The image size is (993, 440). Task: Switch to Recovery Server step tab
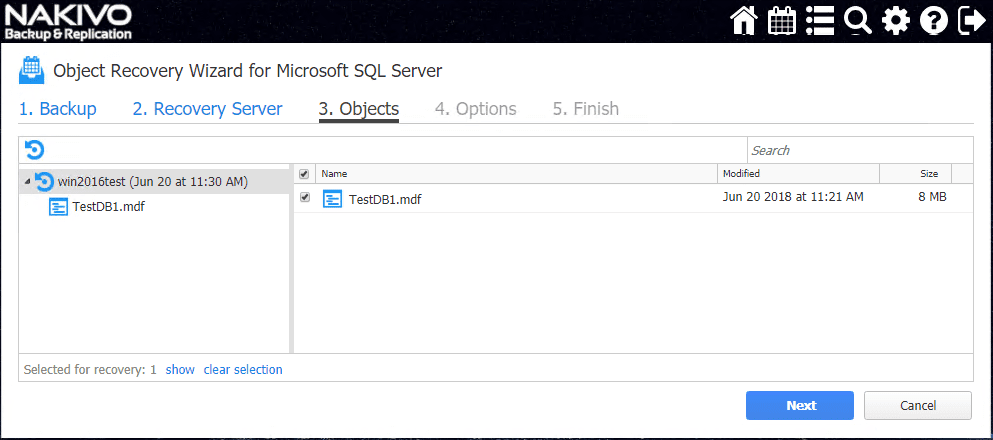click(207, 109)
